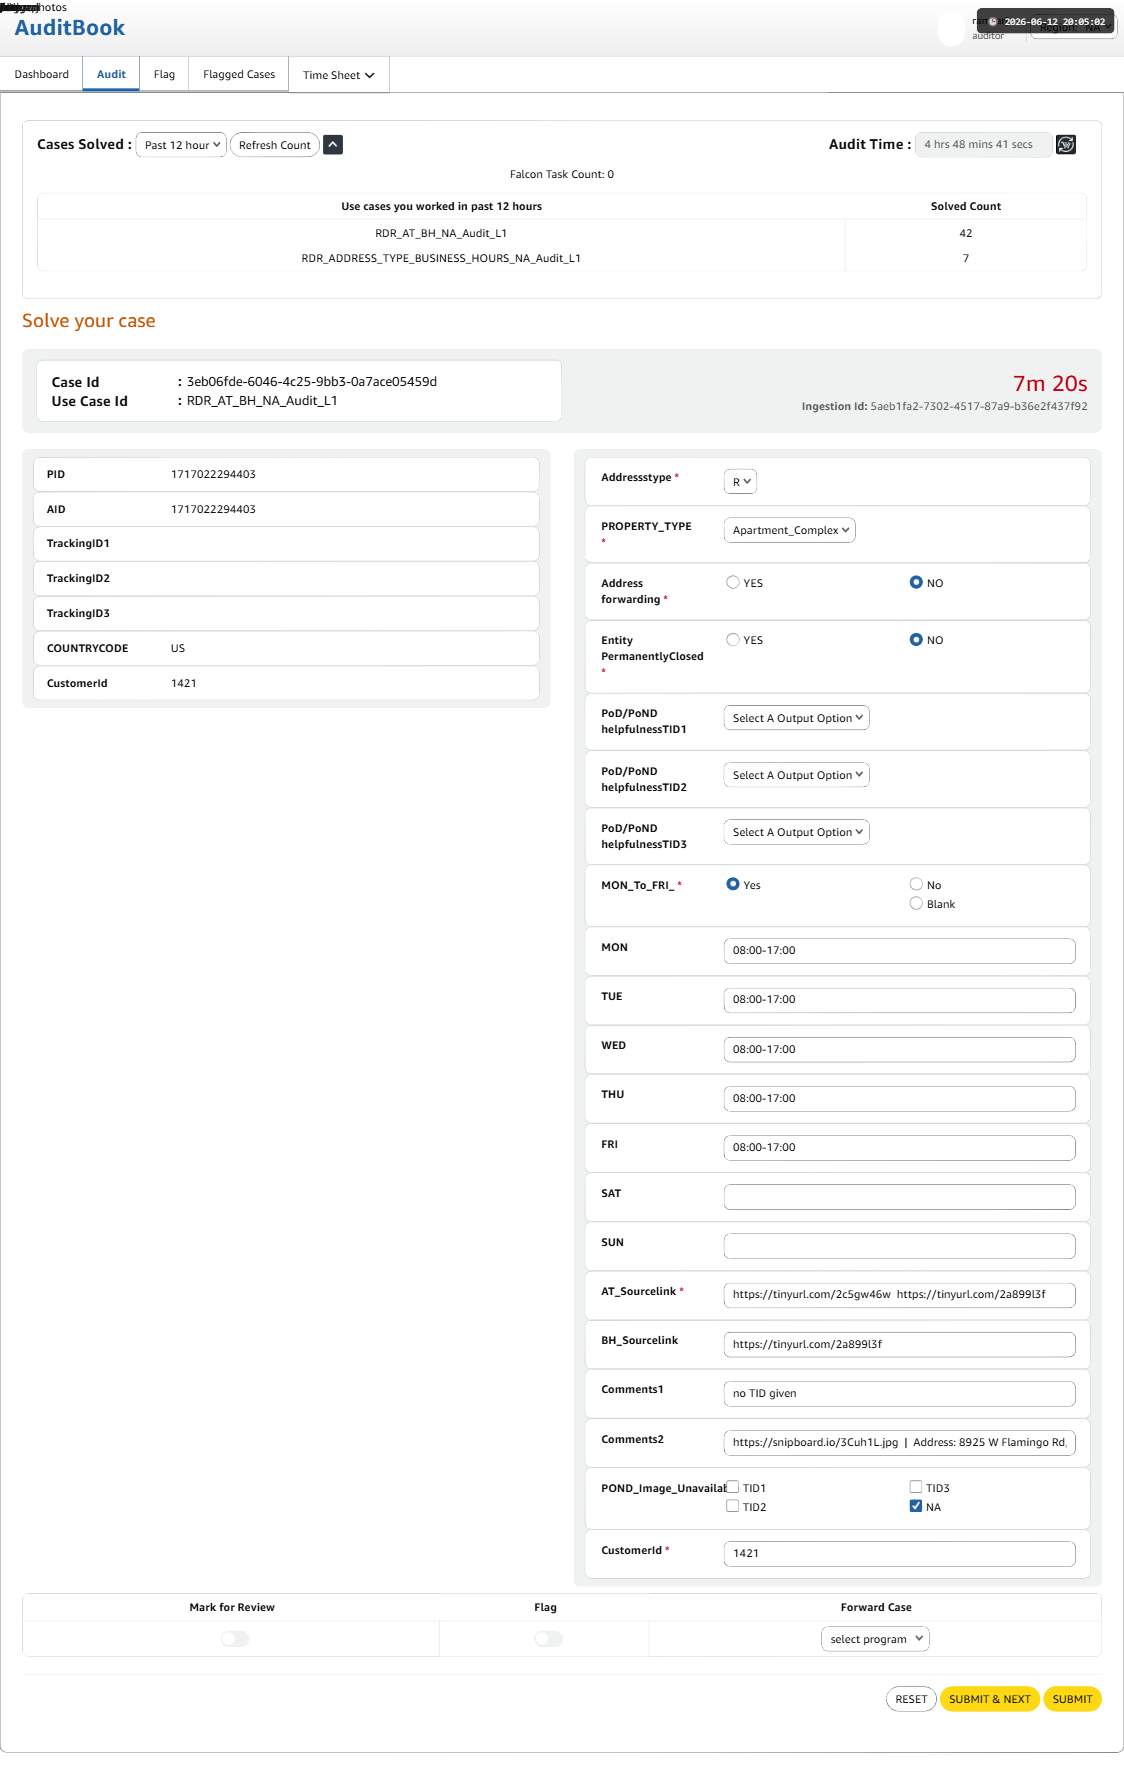The image size is (1124, 1768).
Task: Click the MON hours field
Action: click(900, 951)
